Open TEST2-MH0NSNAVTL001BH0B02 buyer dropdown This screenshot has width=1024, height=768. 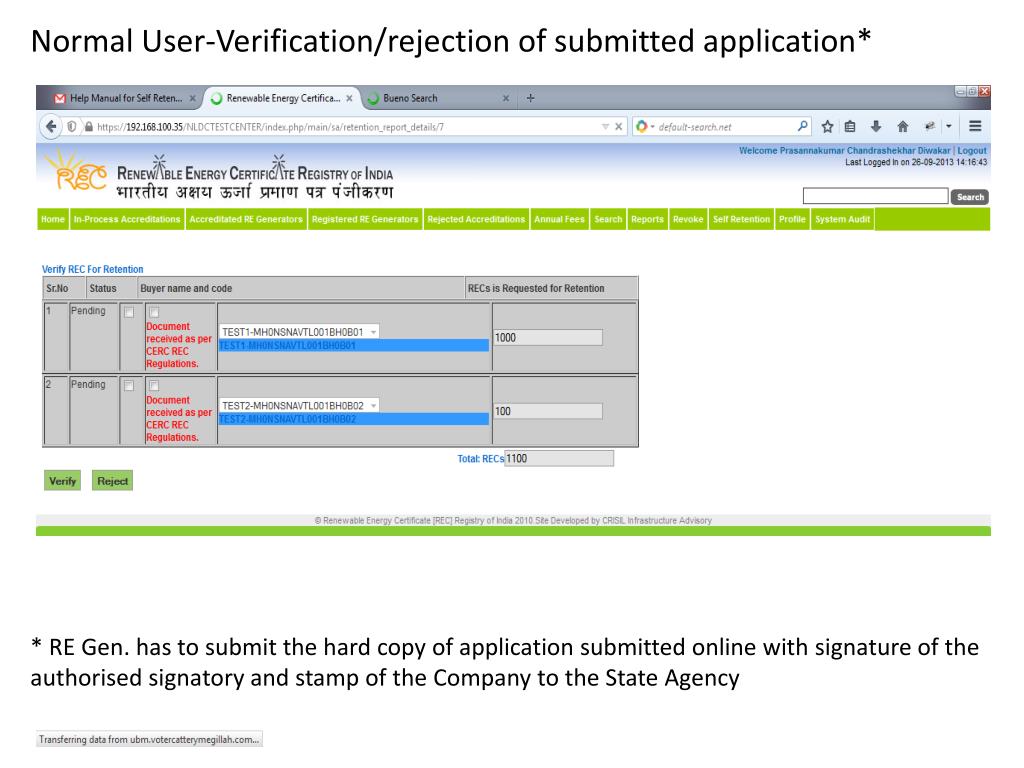(x=299, y=406)
